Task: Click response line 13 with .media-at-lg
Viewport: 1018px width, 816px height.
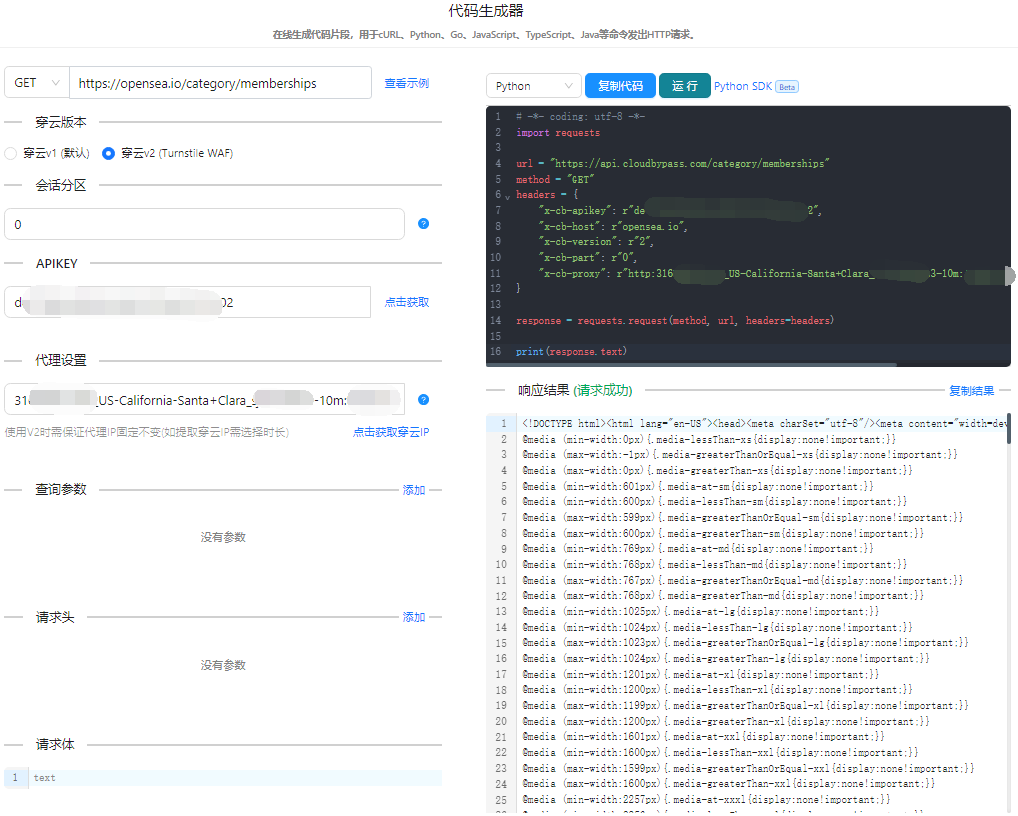Action: [701, 612]
